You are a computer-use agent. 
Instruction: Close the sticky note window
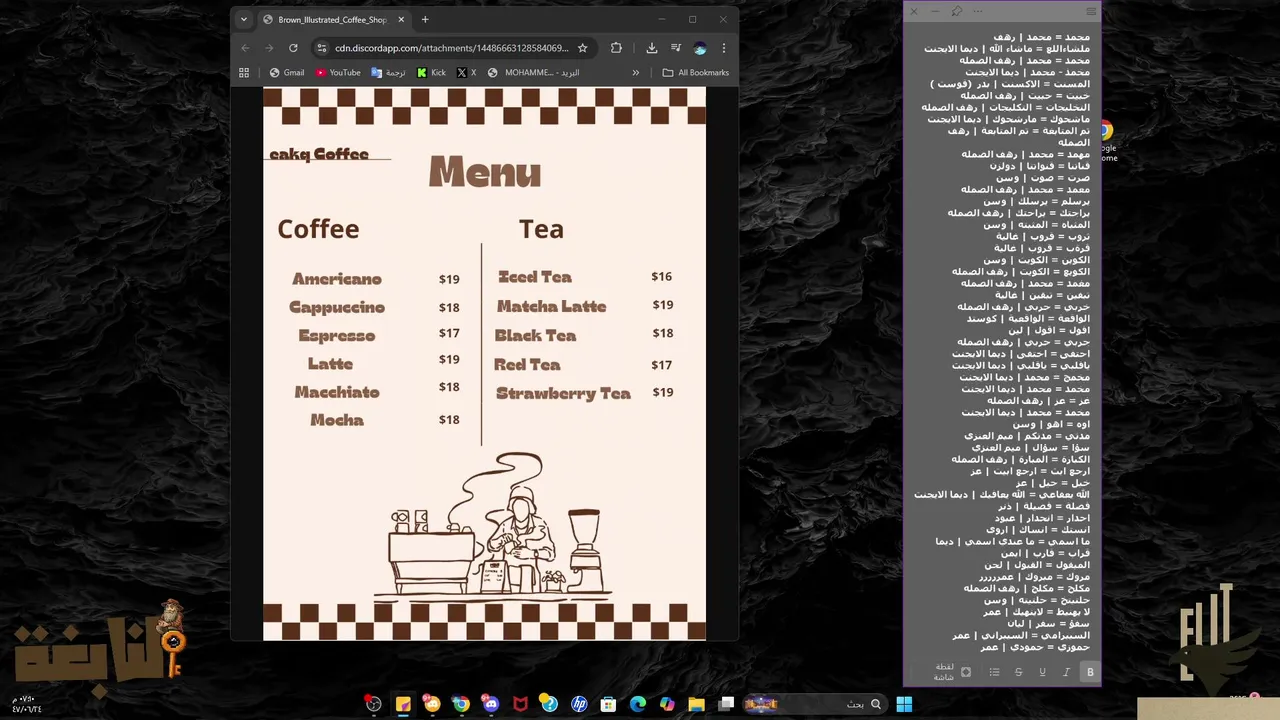(913, 11)
